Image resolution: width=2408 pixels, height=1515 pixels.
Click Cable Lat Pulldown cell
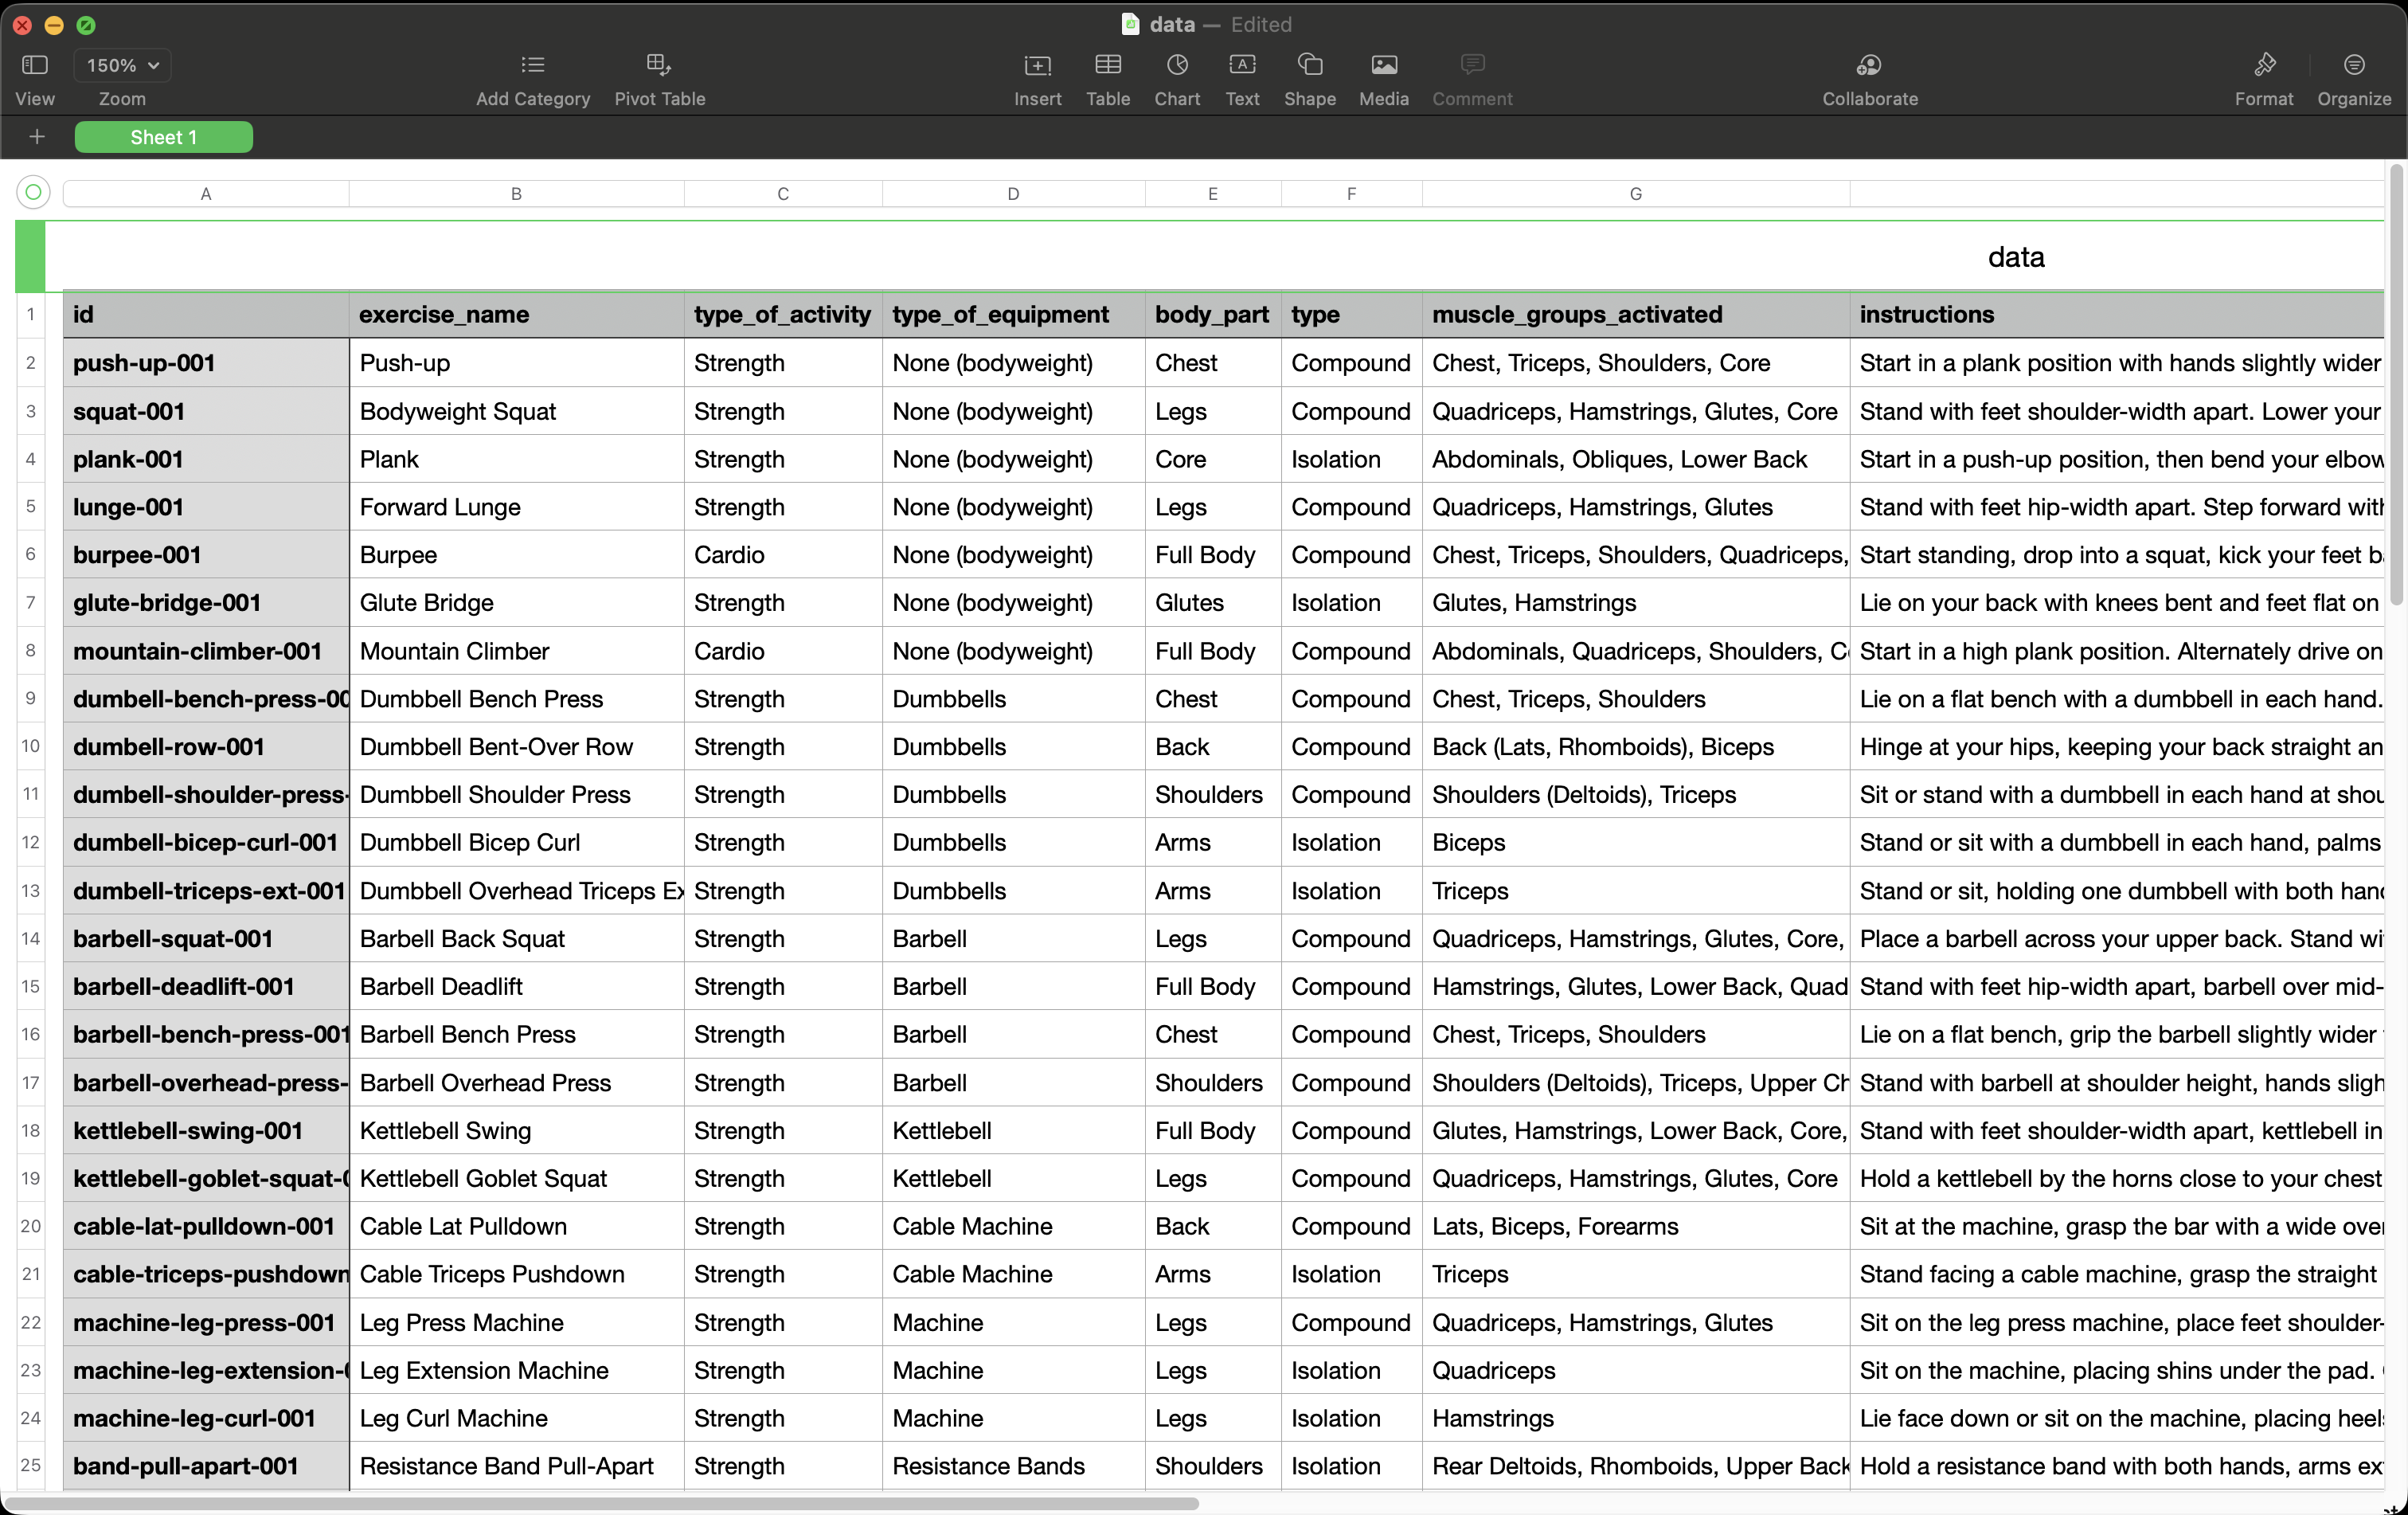click(x=516, y=1226)
